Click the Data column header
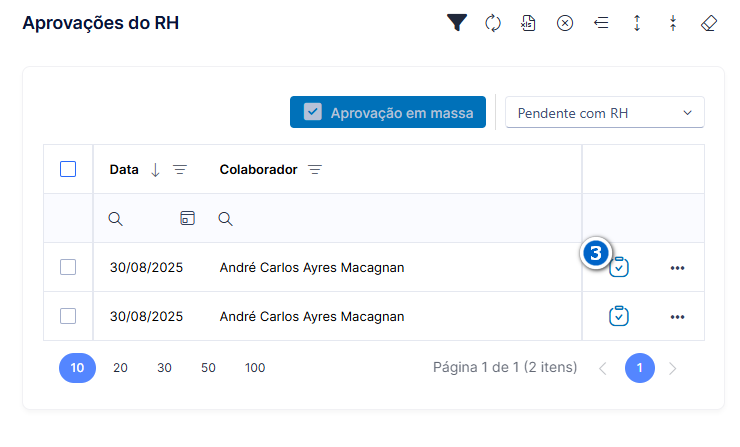Screen dimensions: 740x447 [x=124, y=169]
